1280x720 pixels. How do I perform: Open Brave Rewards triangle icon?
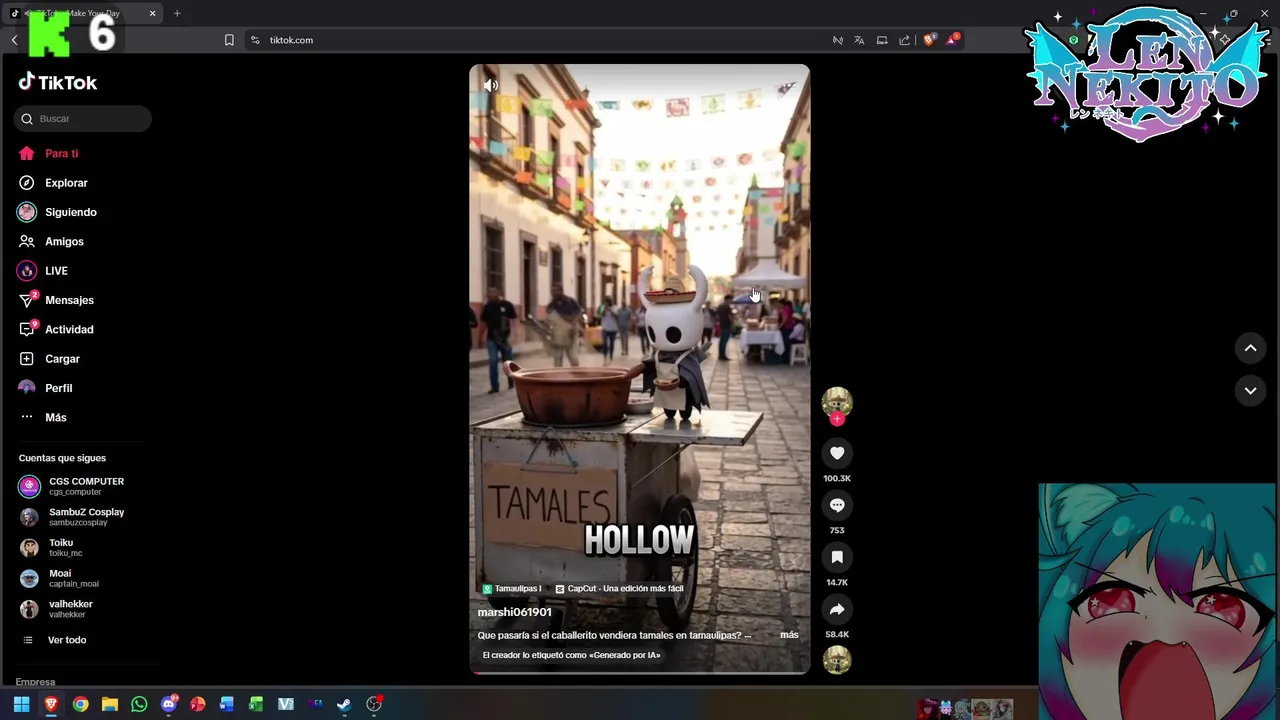point(953,40)
